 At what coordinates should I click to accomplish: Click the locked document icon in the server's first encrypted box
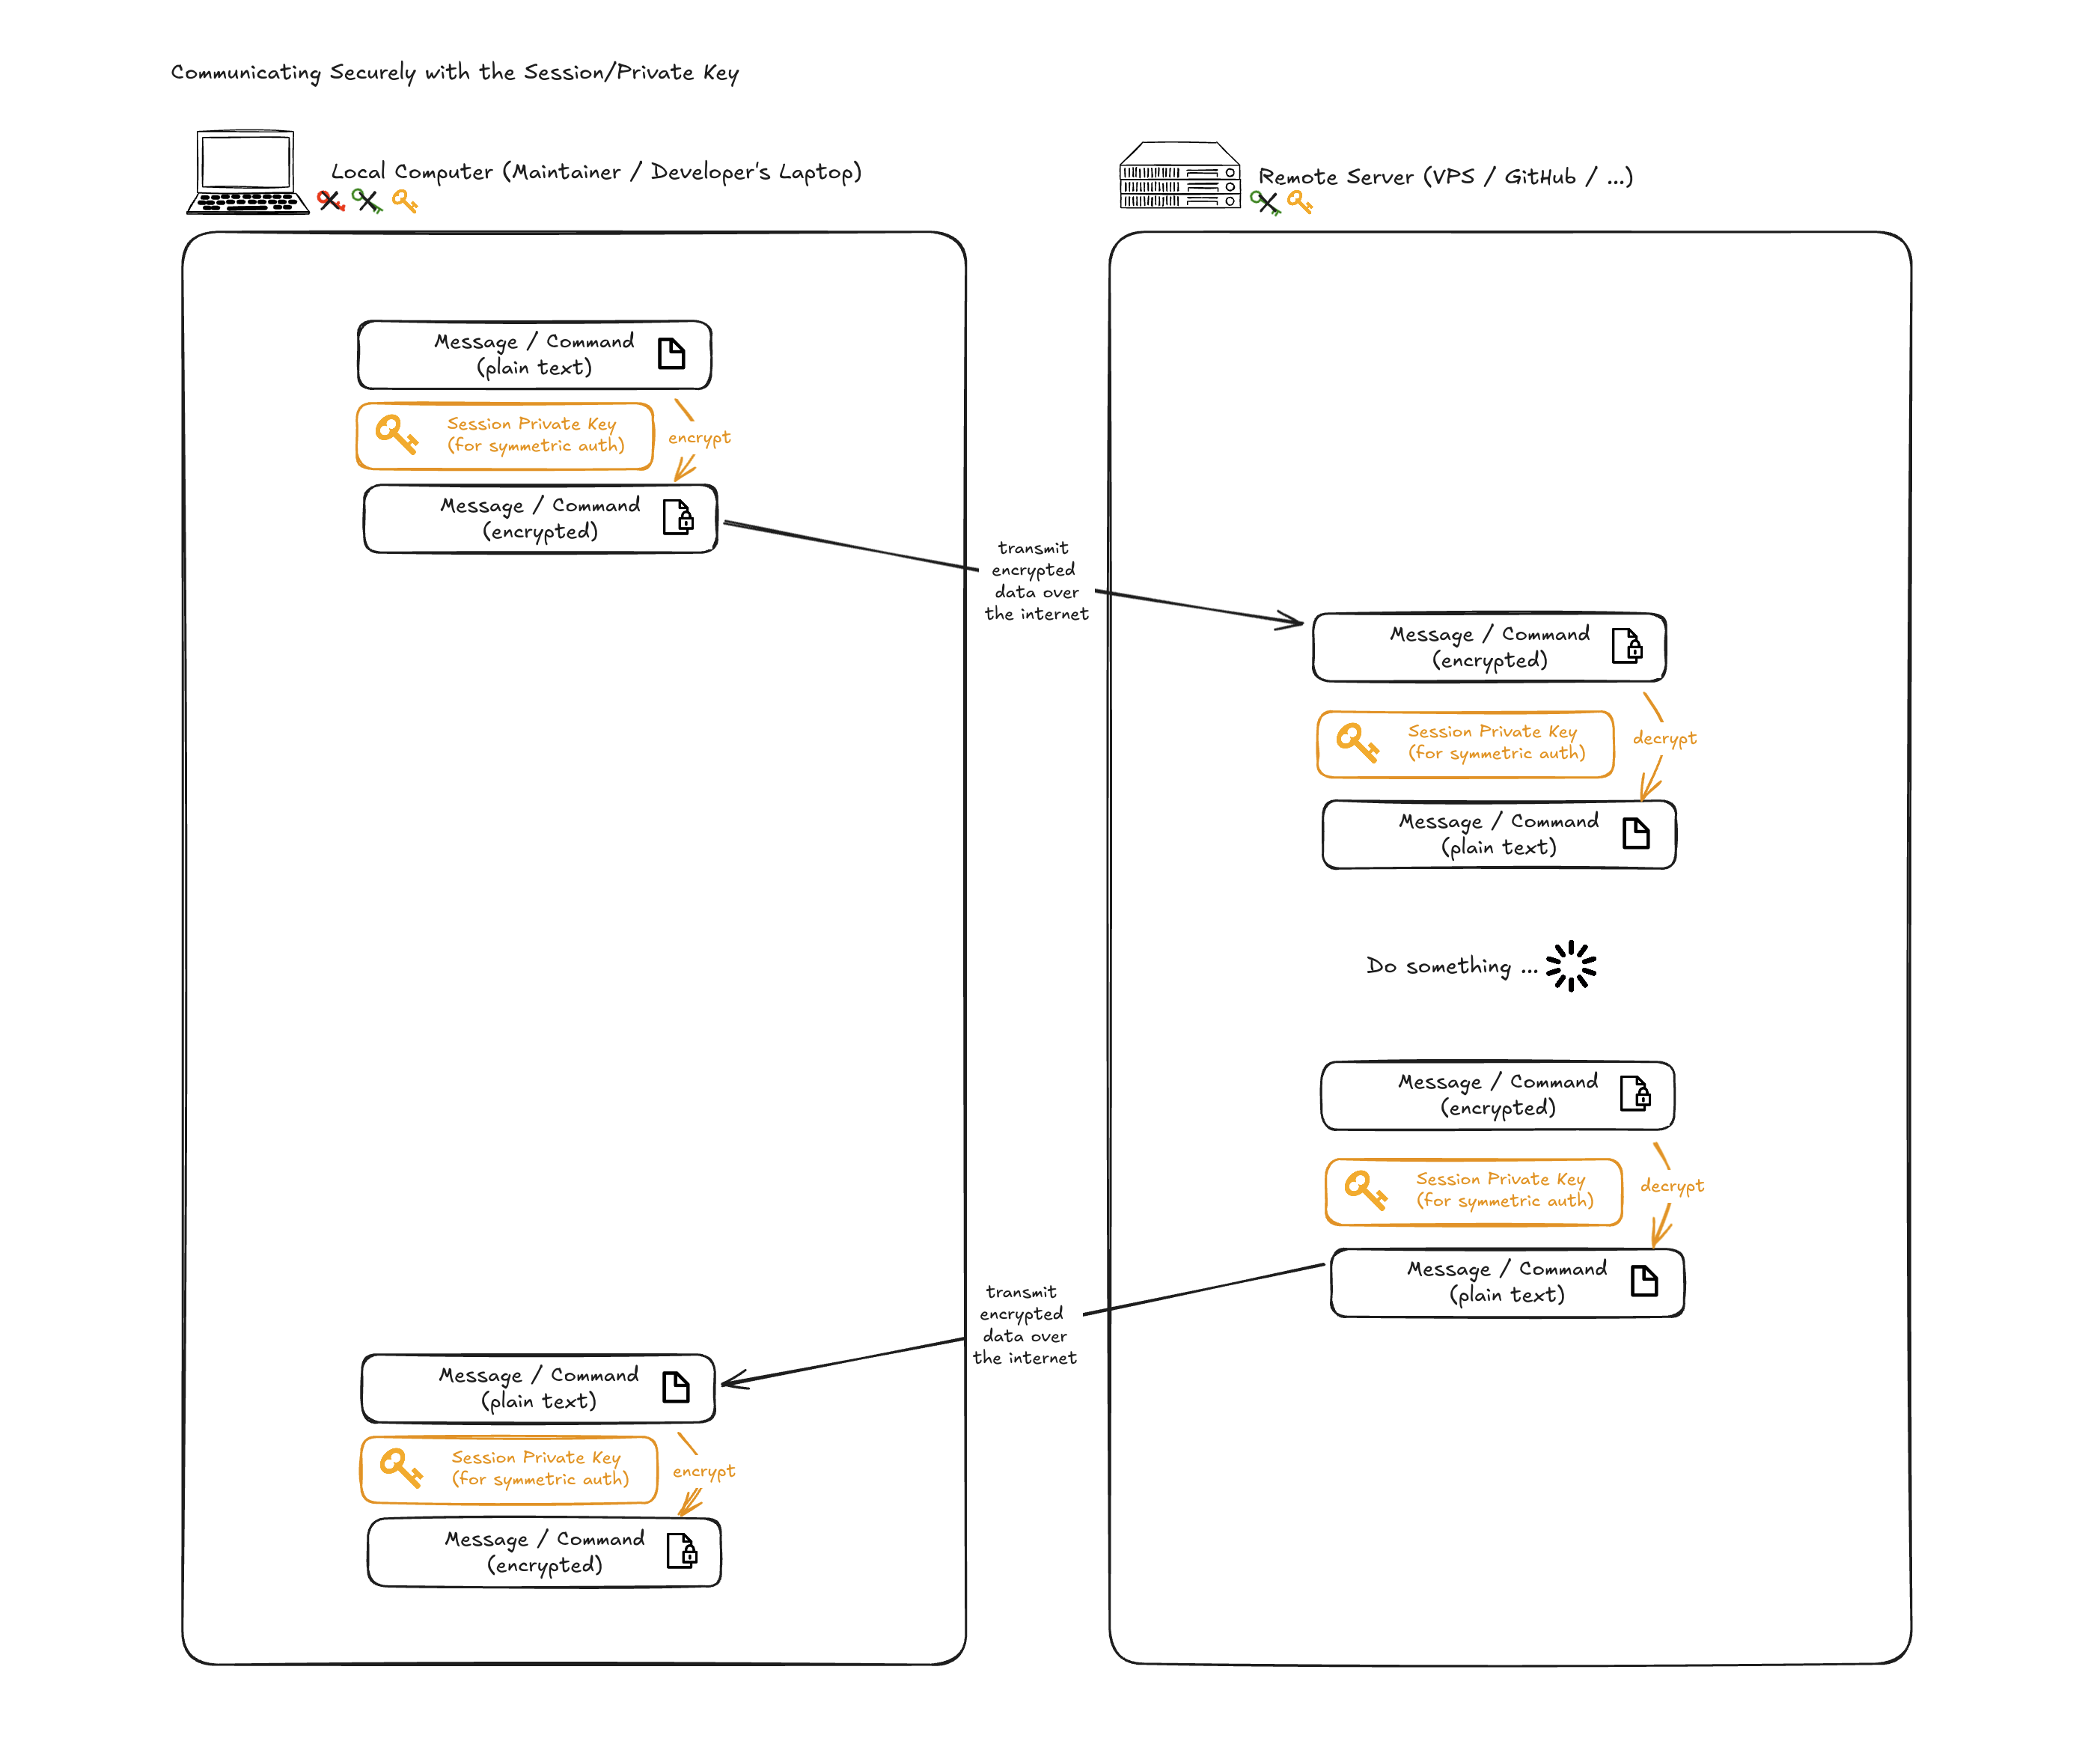click(1627, 646)
